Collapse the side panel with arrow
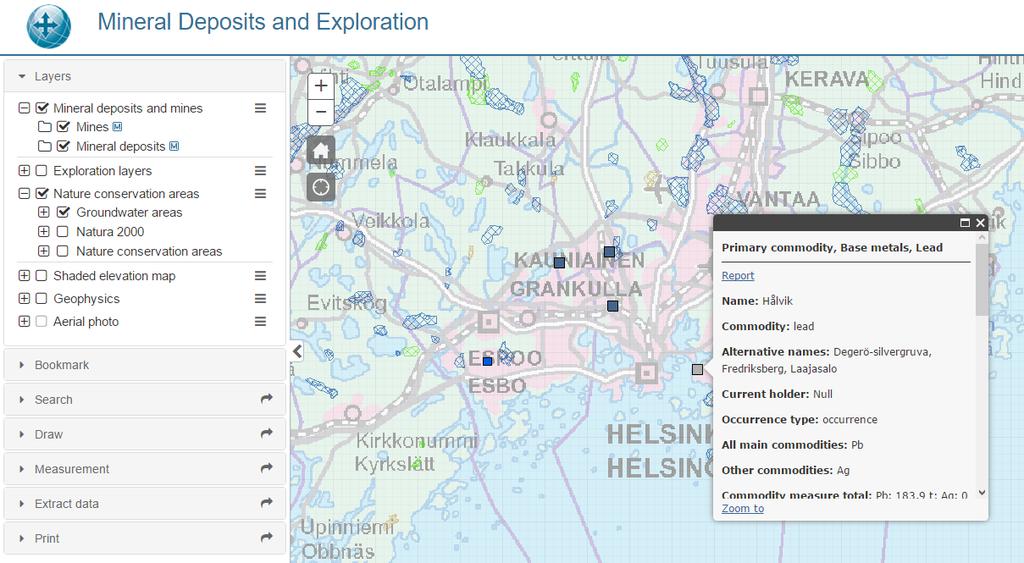Screen dimensions: 1024x563 point(297,351)
